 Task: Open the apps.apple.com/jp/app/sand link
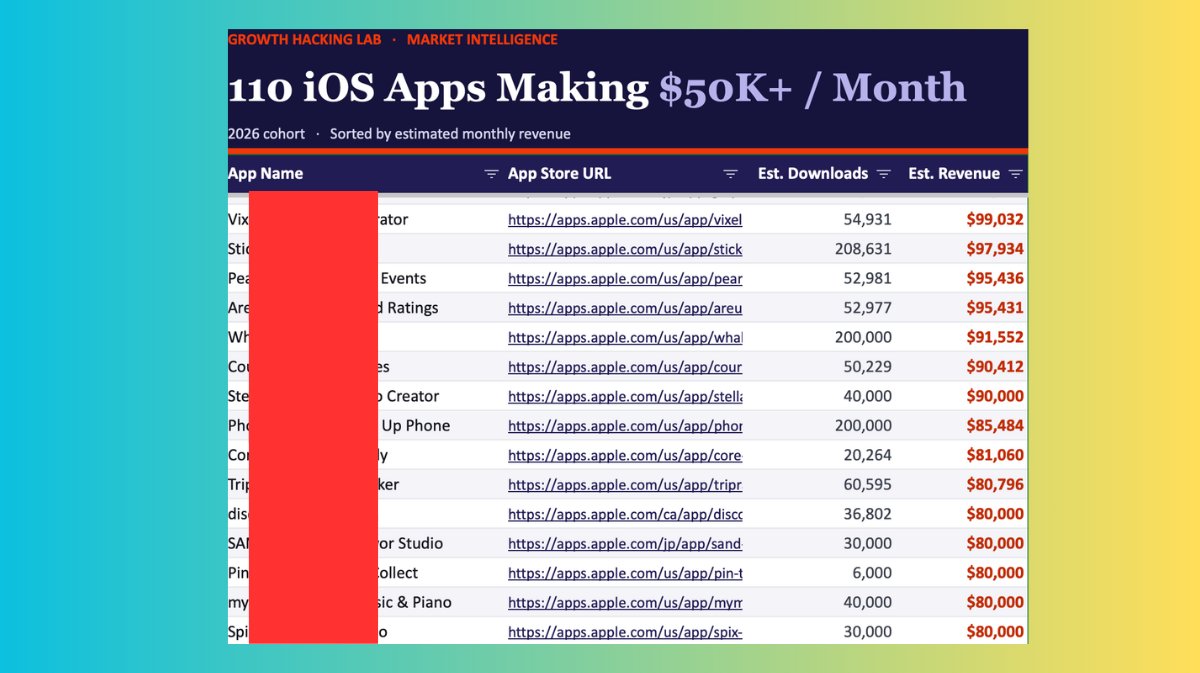[625, 544]
